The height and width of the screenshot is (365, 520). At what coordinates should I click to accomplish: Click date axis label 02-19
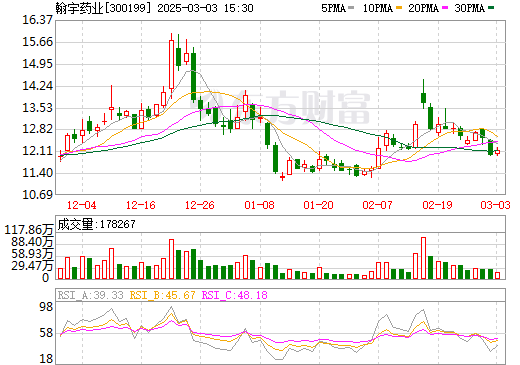(x=437, y=205)
